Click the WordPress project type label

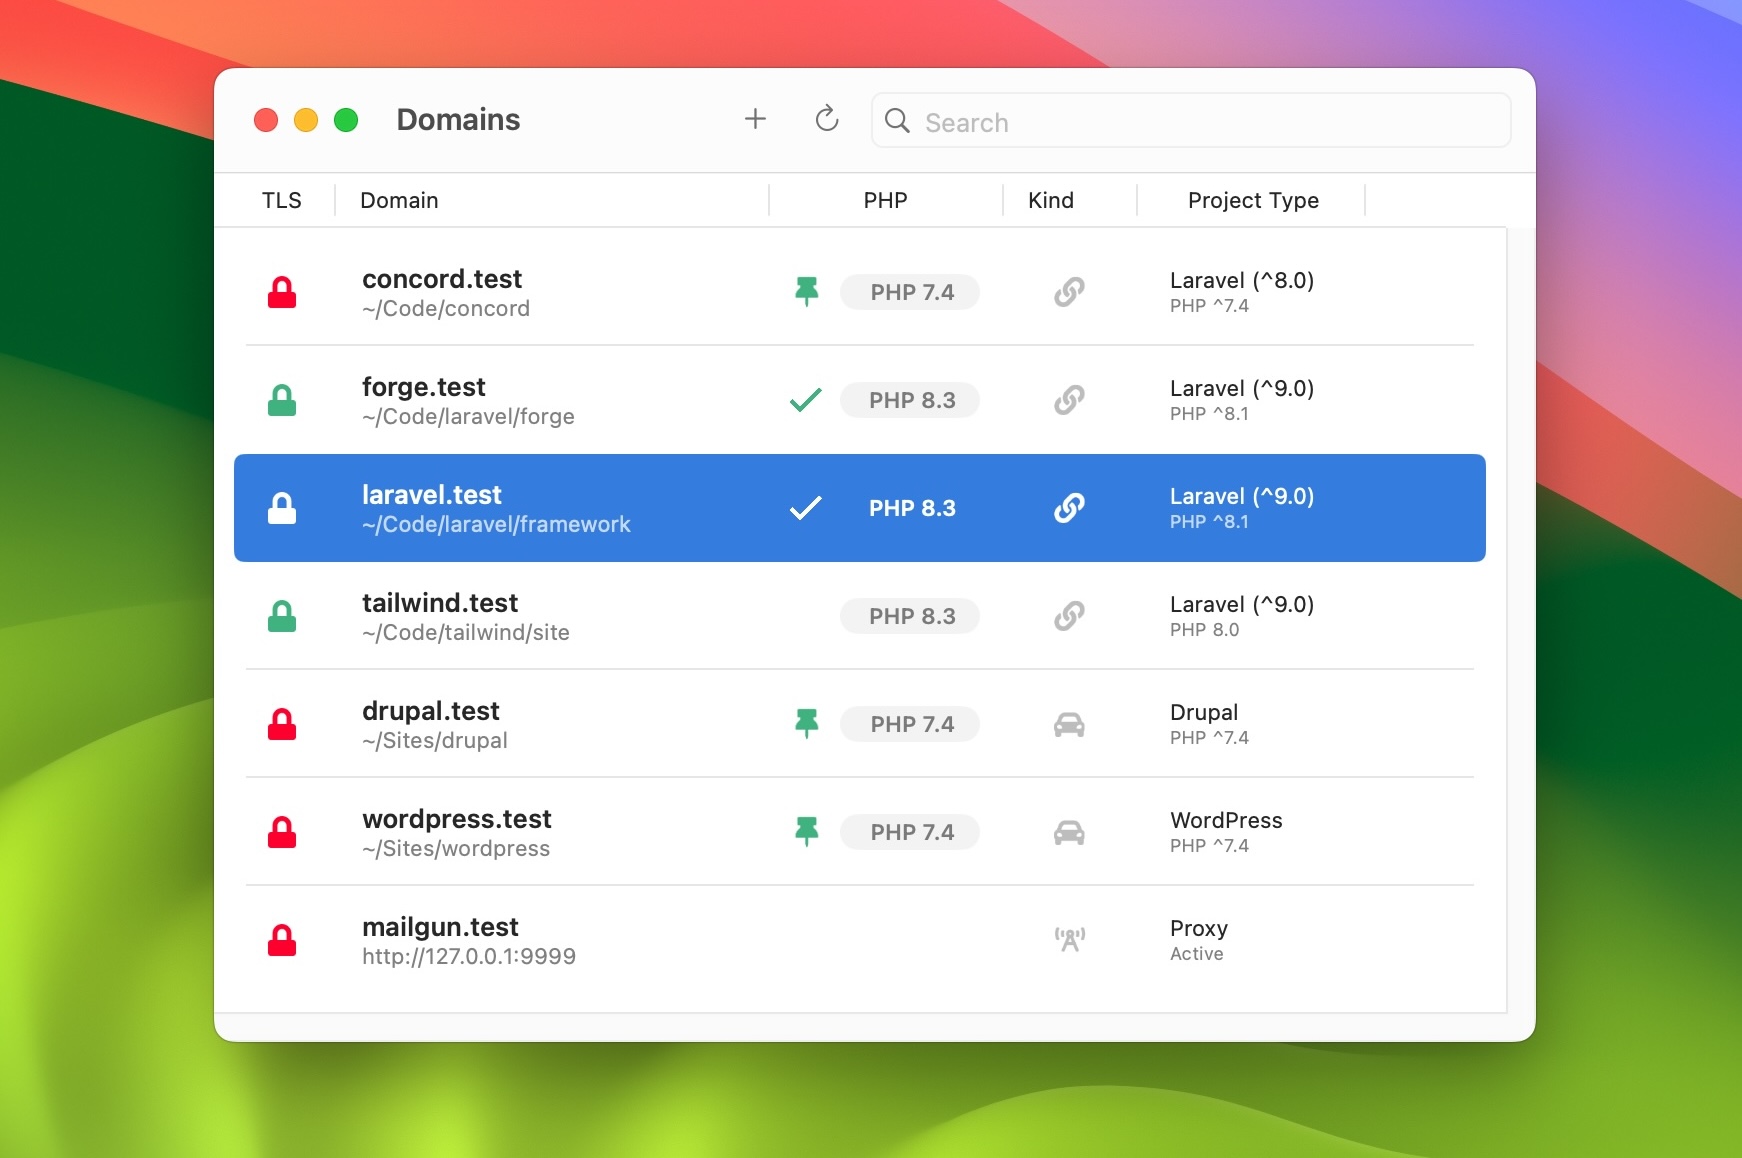coord(1226,820)
